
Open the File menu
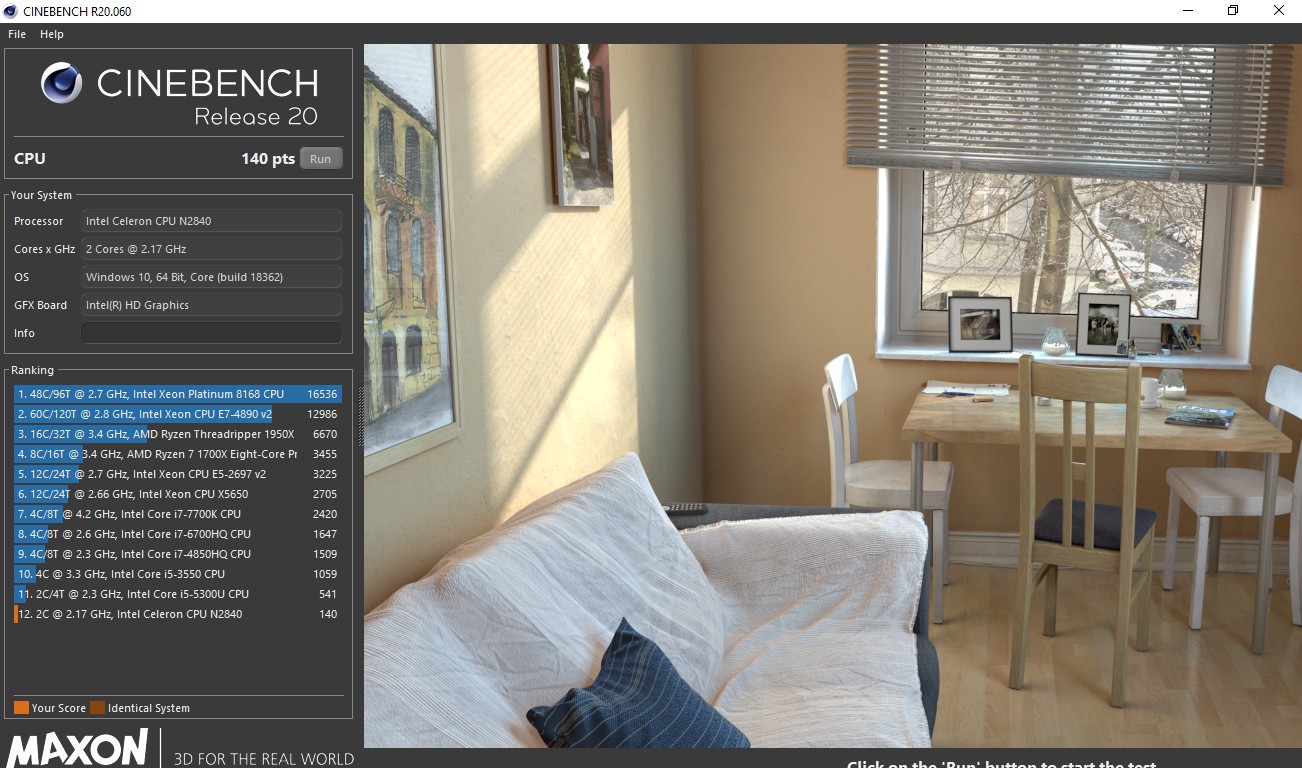click(17, 34)
